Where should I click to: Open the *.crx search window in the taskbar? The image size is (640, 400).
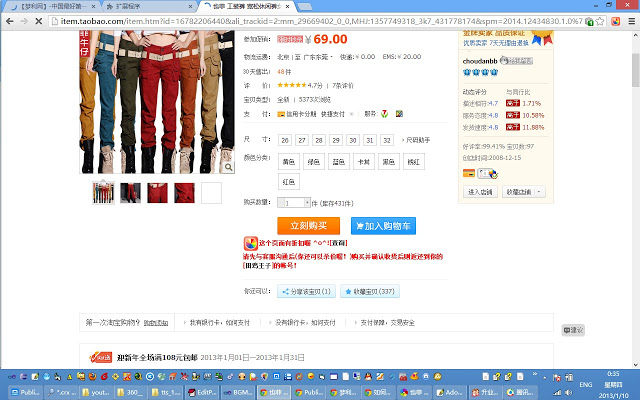pos(60,392)
